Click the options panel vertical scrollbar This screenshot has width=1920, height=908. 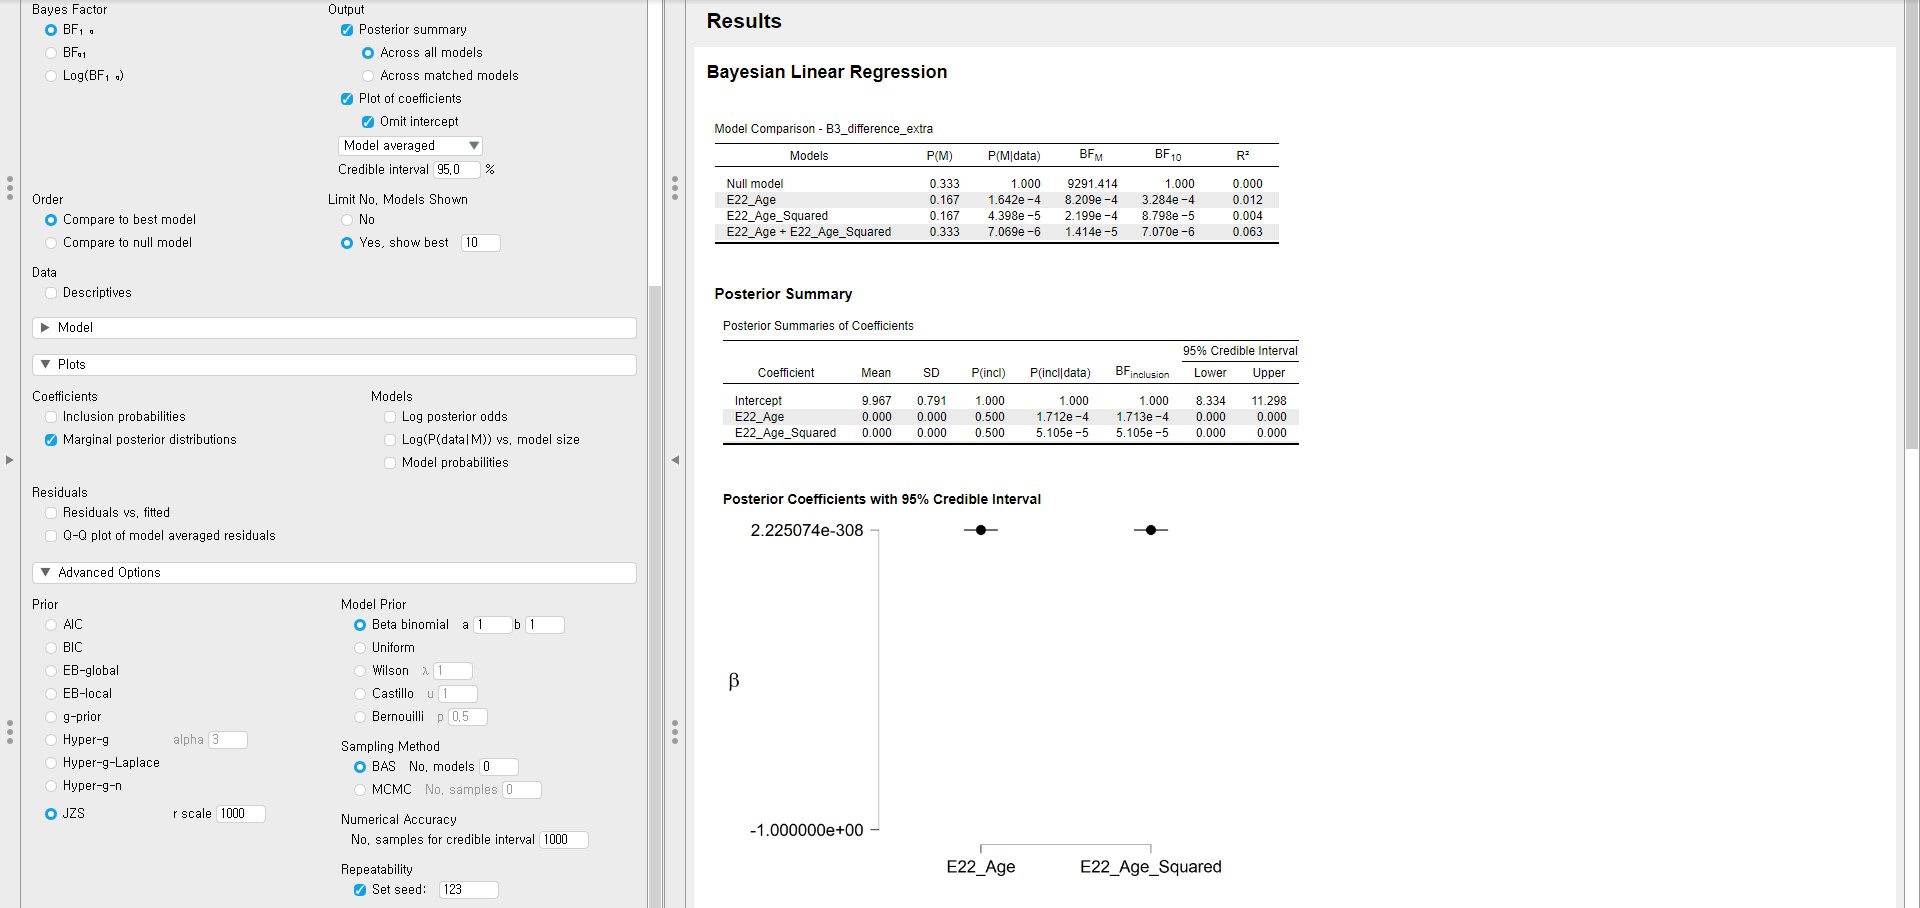(x=655, y=500)
